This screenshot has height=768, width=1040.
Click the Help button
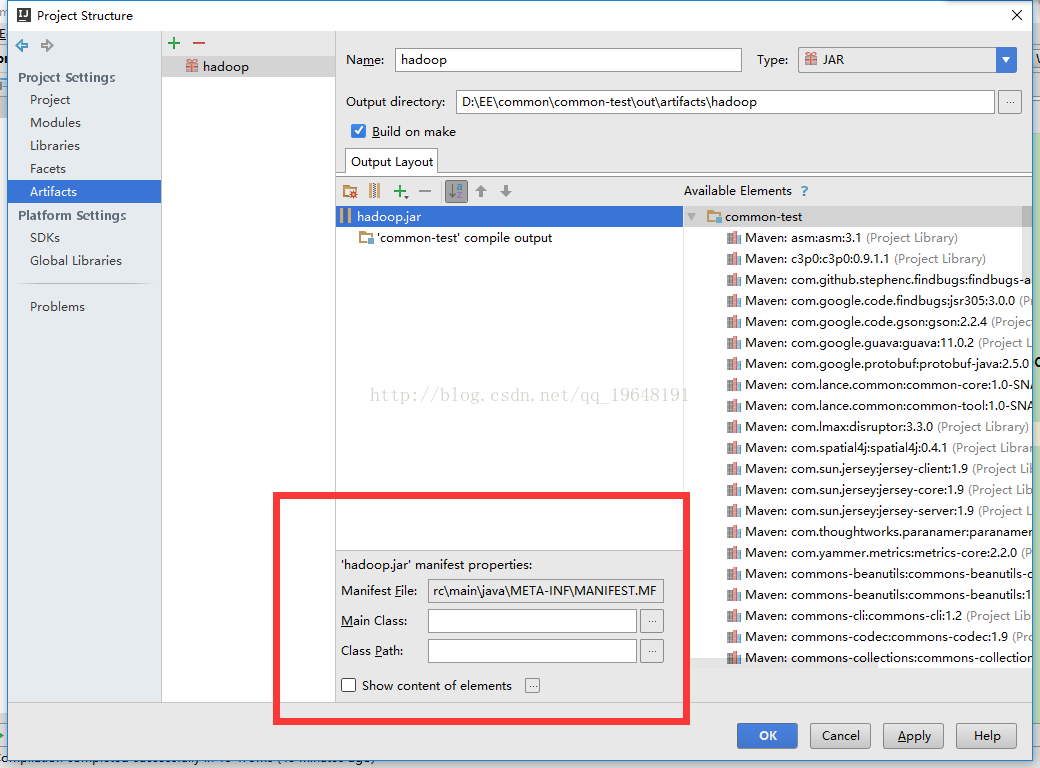click(x=986, y=736)
